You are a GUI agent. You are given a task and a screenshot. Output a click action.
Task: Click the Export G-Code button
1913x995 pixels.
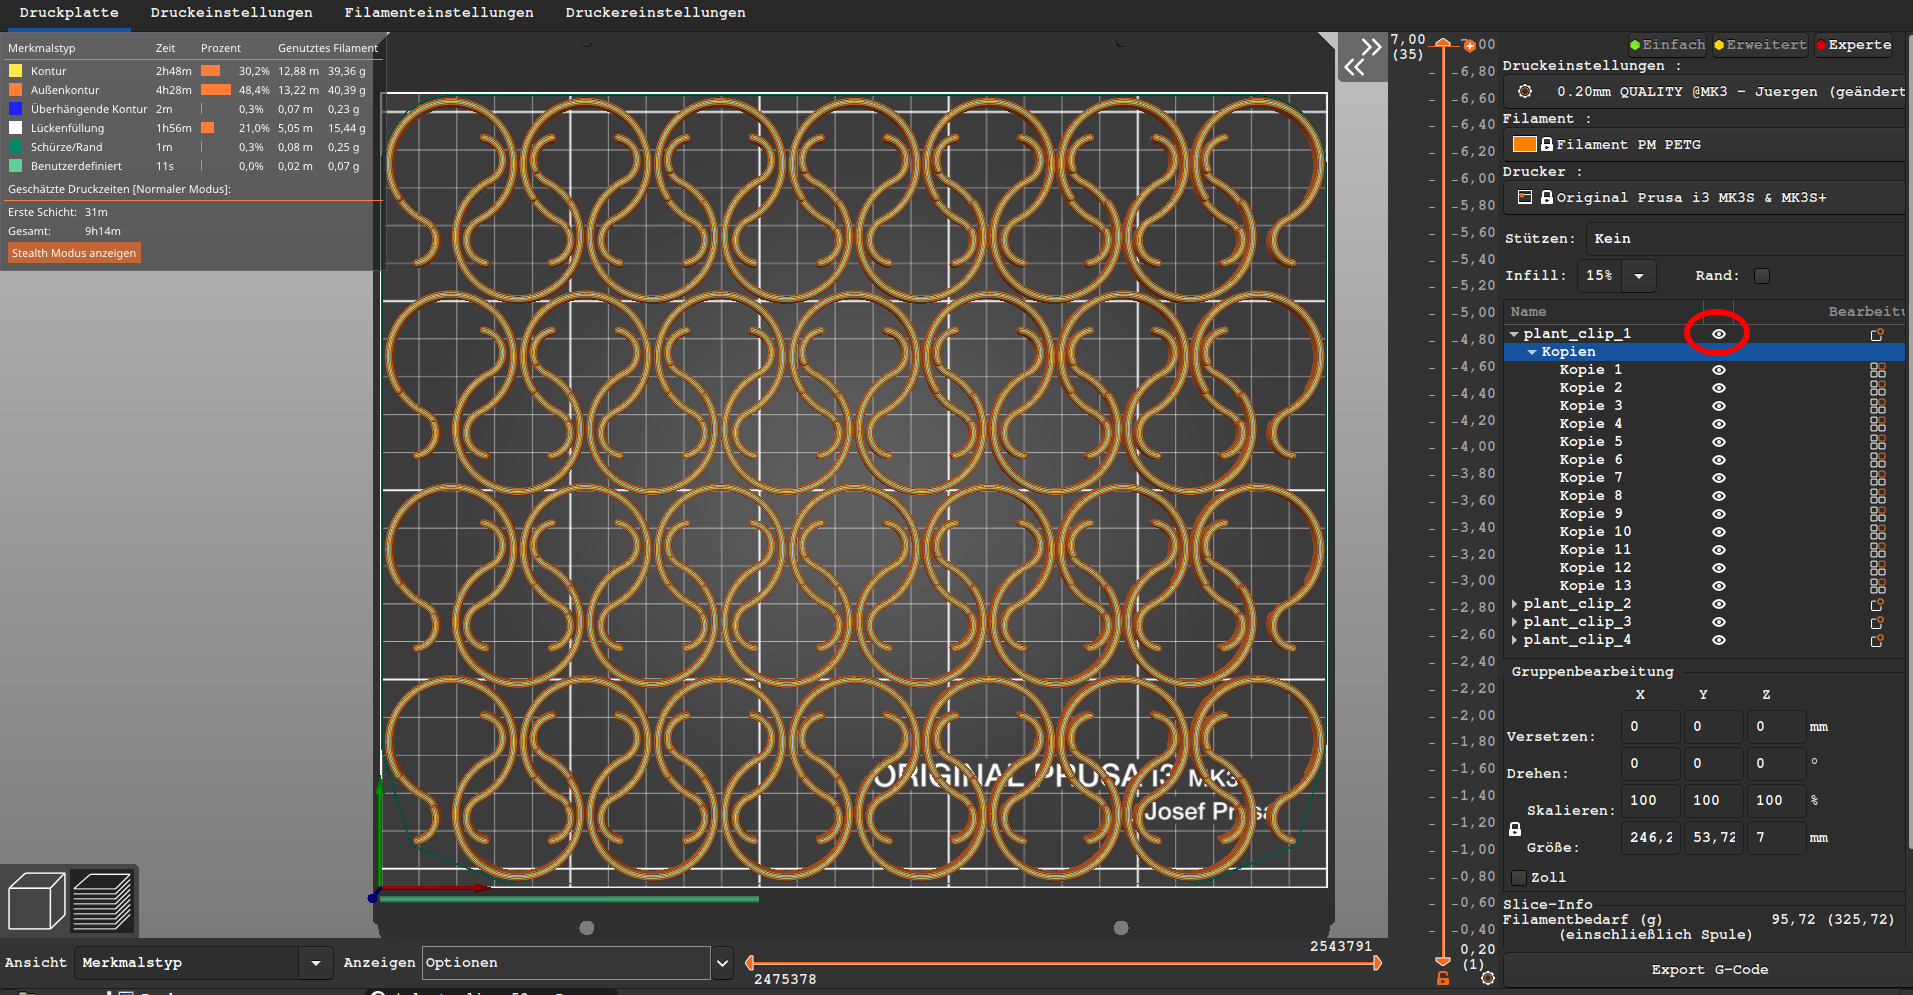(x=1709, y=970)
